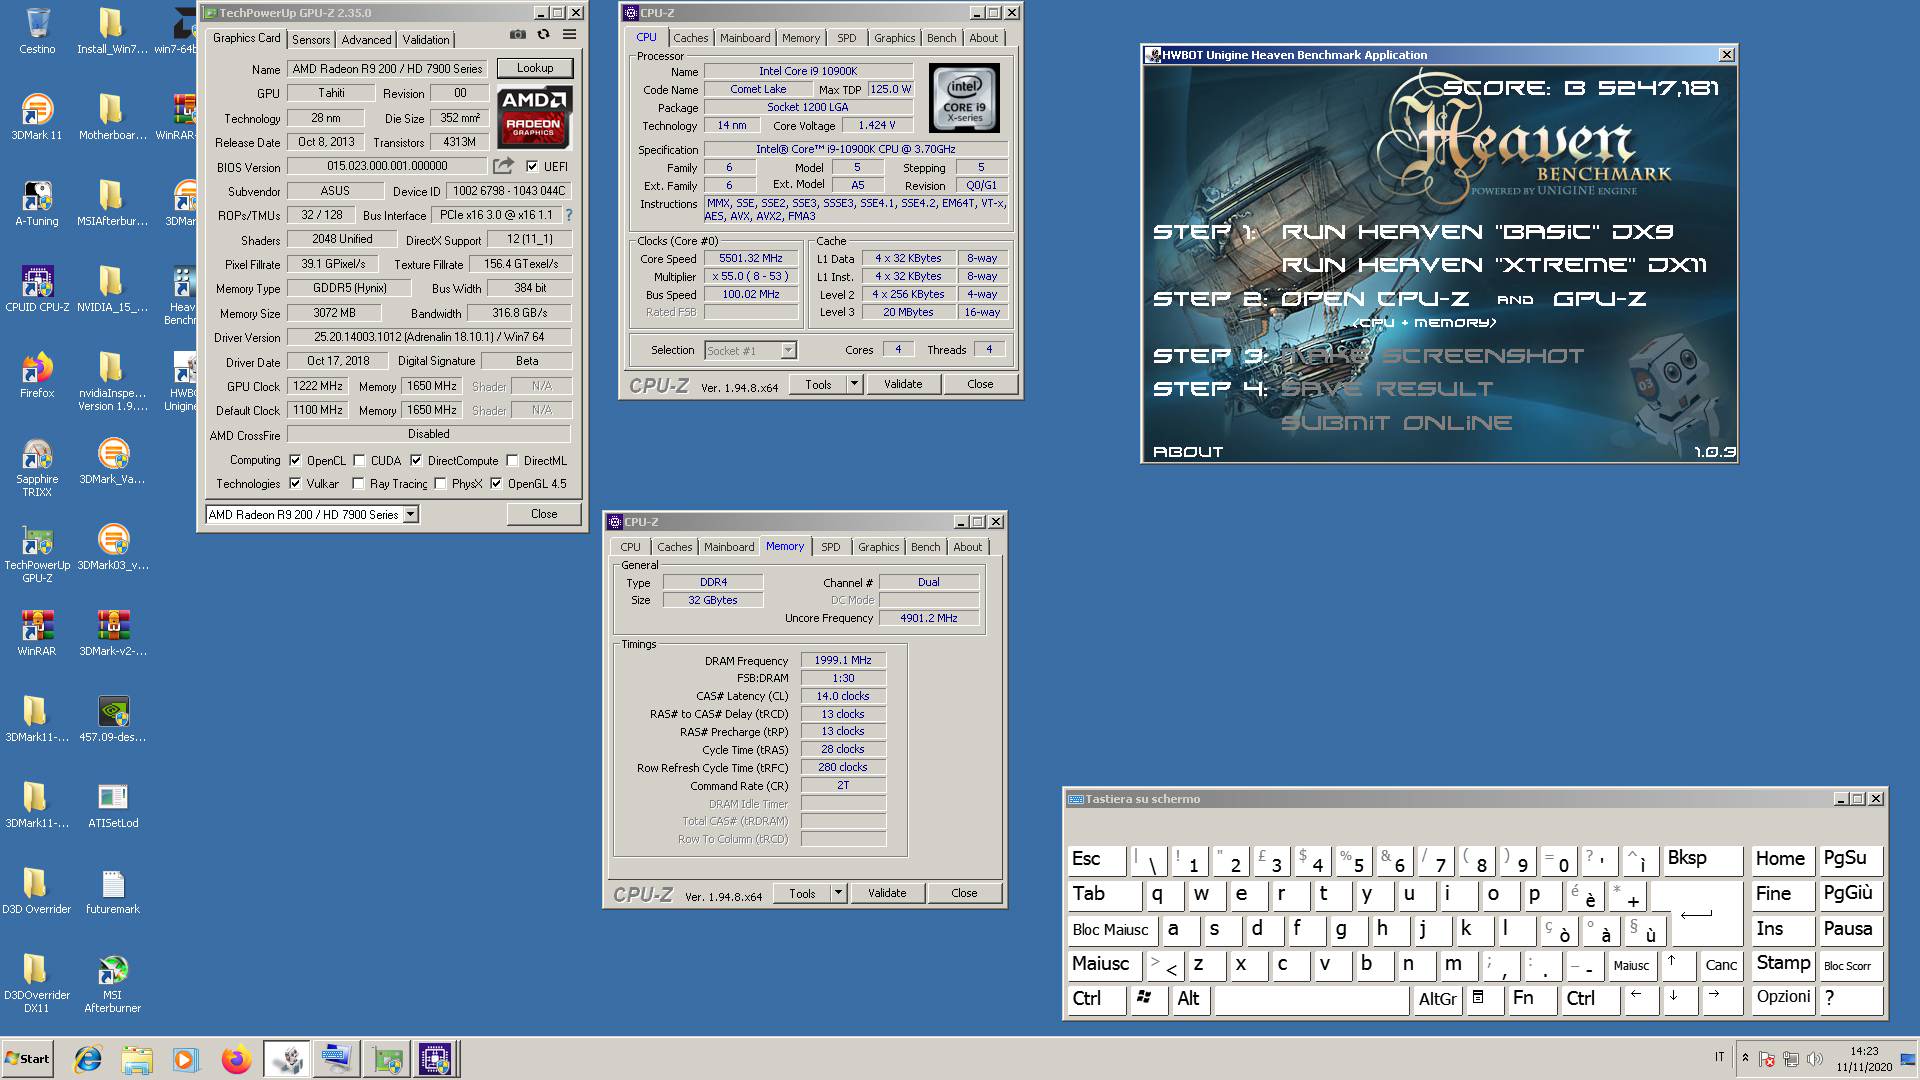Open the GPU-Z hamburger menu icon

pos(569,35)
